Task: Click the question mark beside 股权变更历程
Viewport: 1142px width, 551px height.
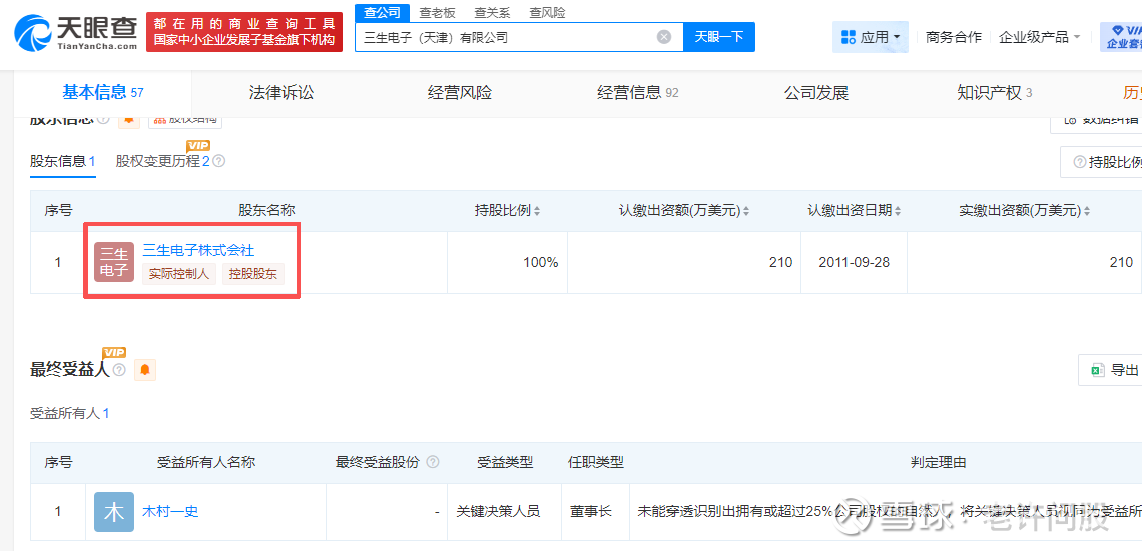Action: coord(219,161)
